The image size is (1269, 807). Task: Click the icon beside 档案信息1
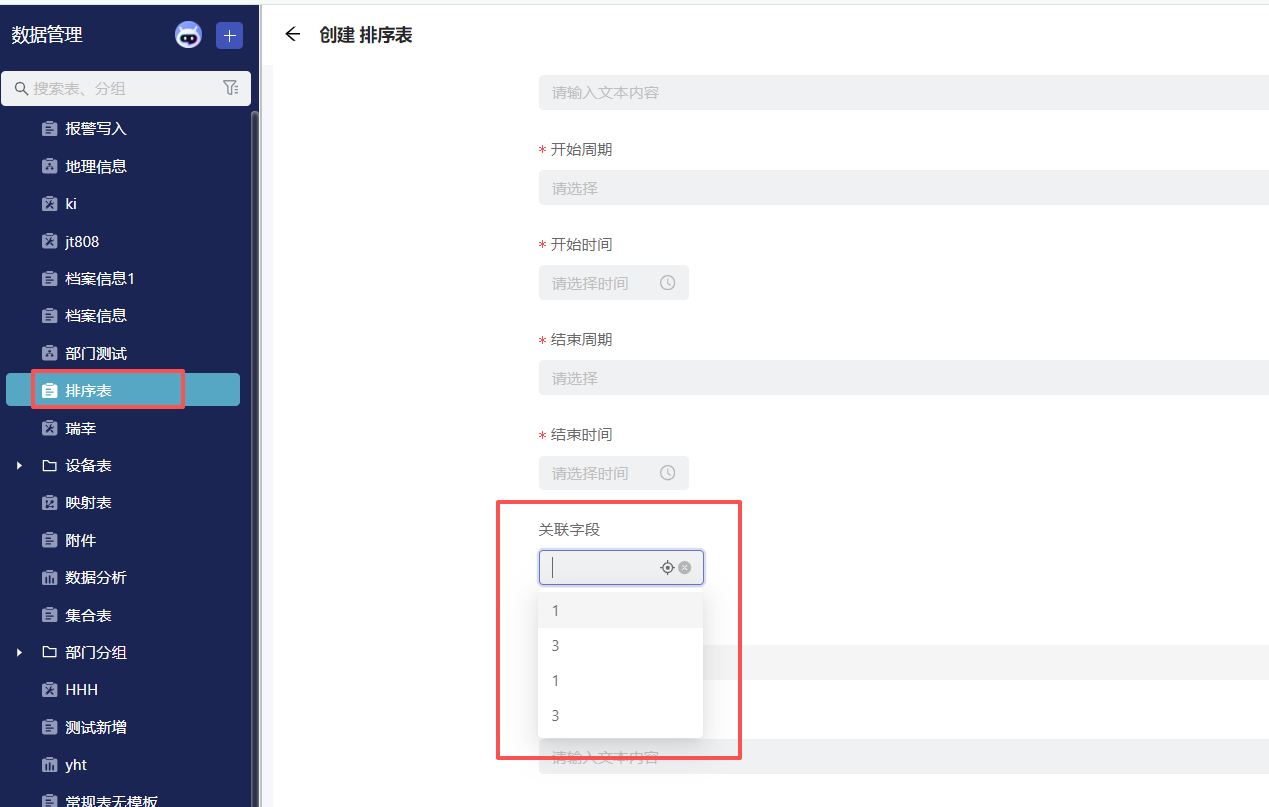[49, 279]
